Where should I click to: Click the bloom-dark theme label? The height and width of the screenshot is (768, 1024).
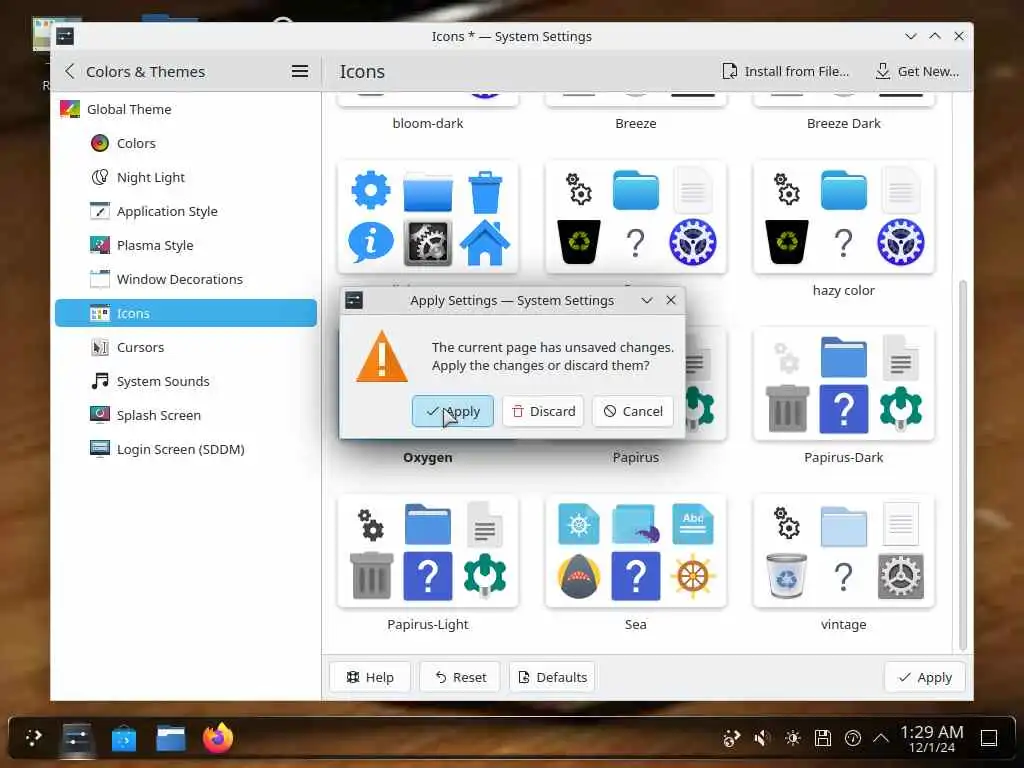tap(428, 123)
